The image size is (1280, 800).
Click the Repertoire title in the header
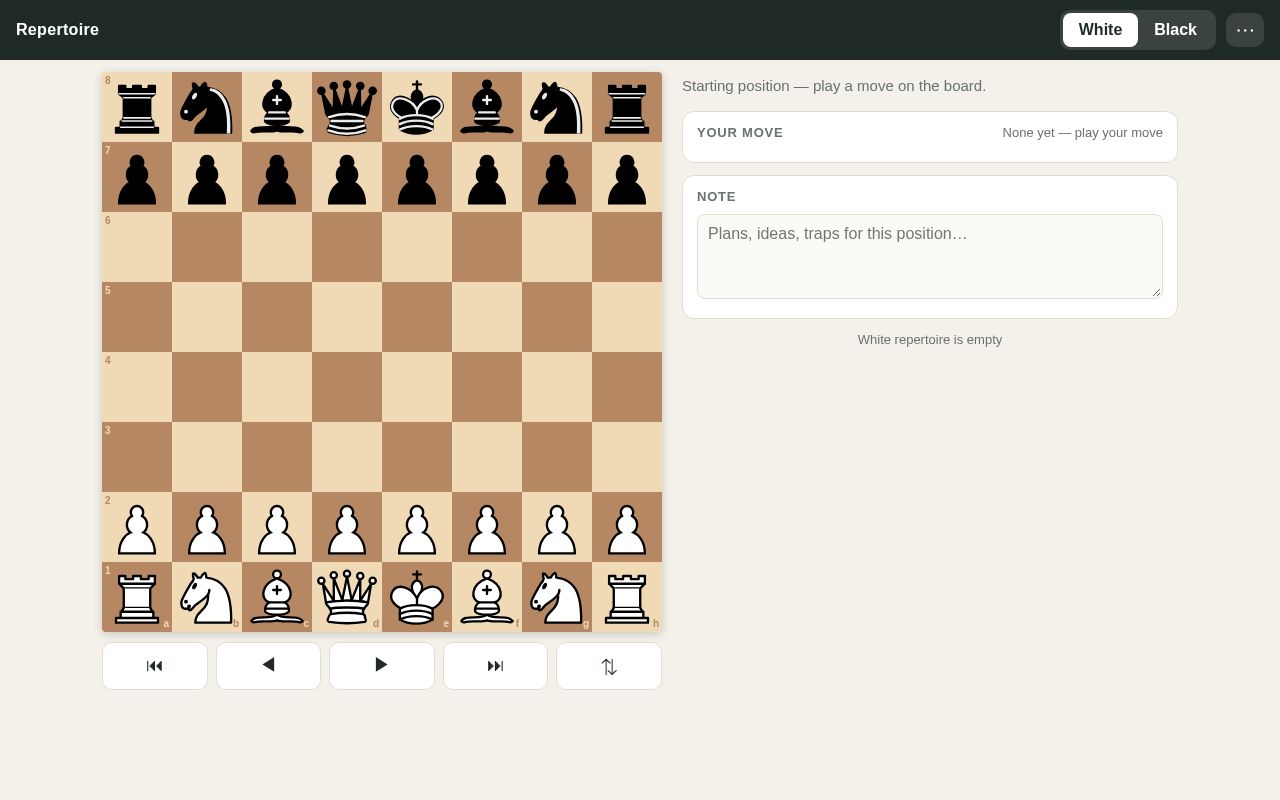pyautogui.click(x=57, y=30)
